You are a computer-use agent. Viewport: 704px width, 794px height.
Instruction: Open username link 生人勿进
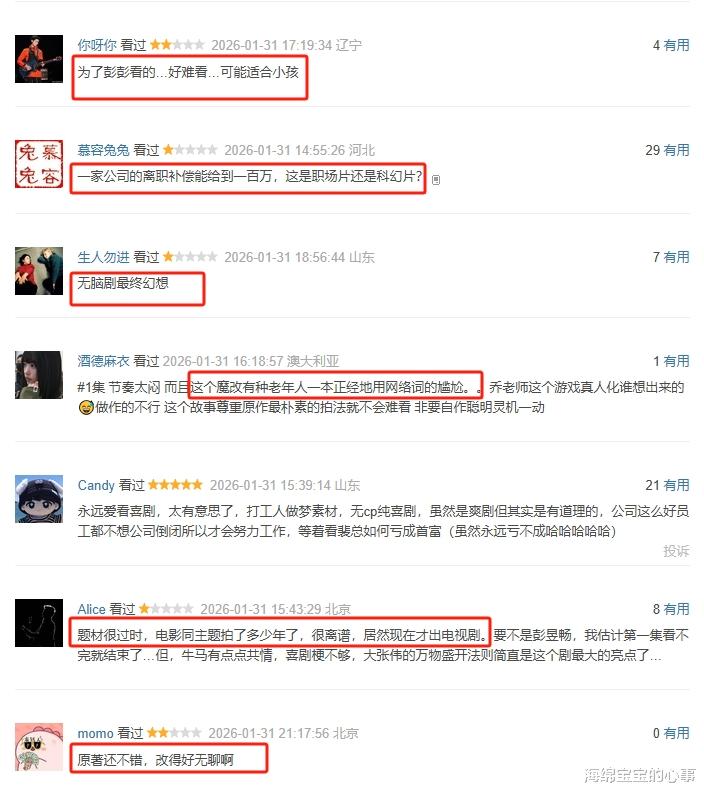(x=104, y=257)
